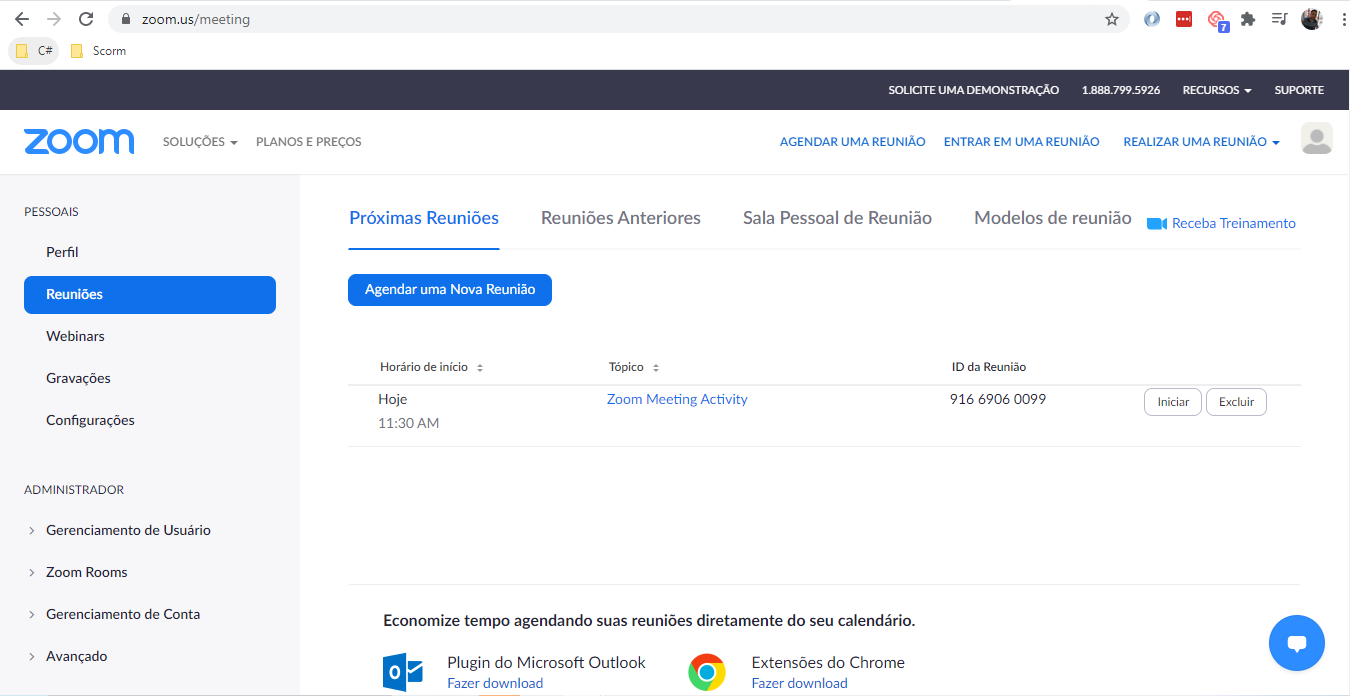
Task: Open the Realizar uma Reunião dropdown
Action: [x=1201, y=142]
